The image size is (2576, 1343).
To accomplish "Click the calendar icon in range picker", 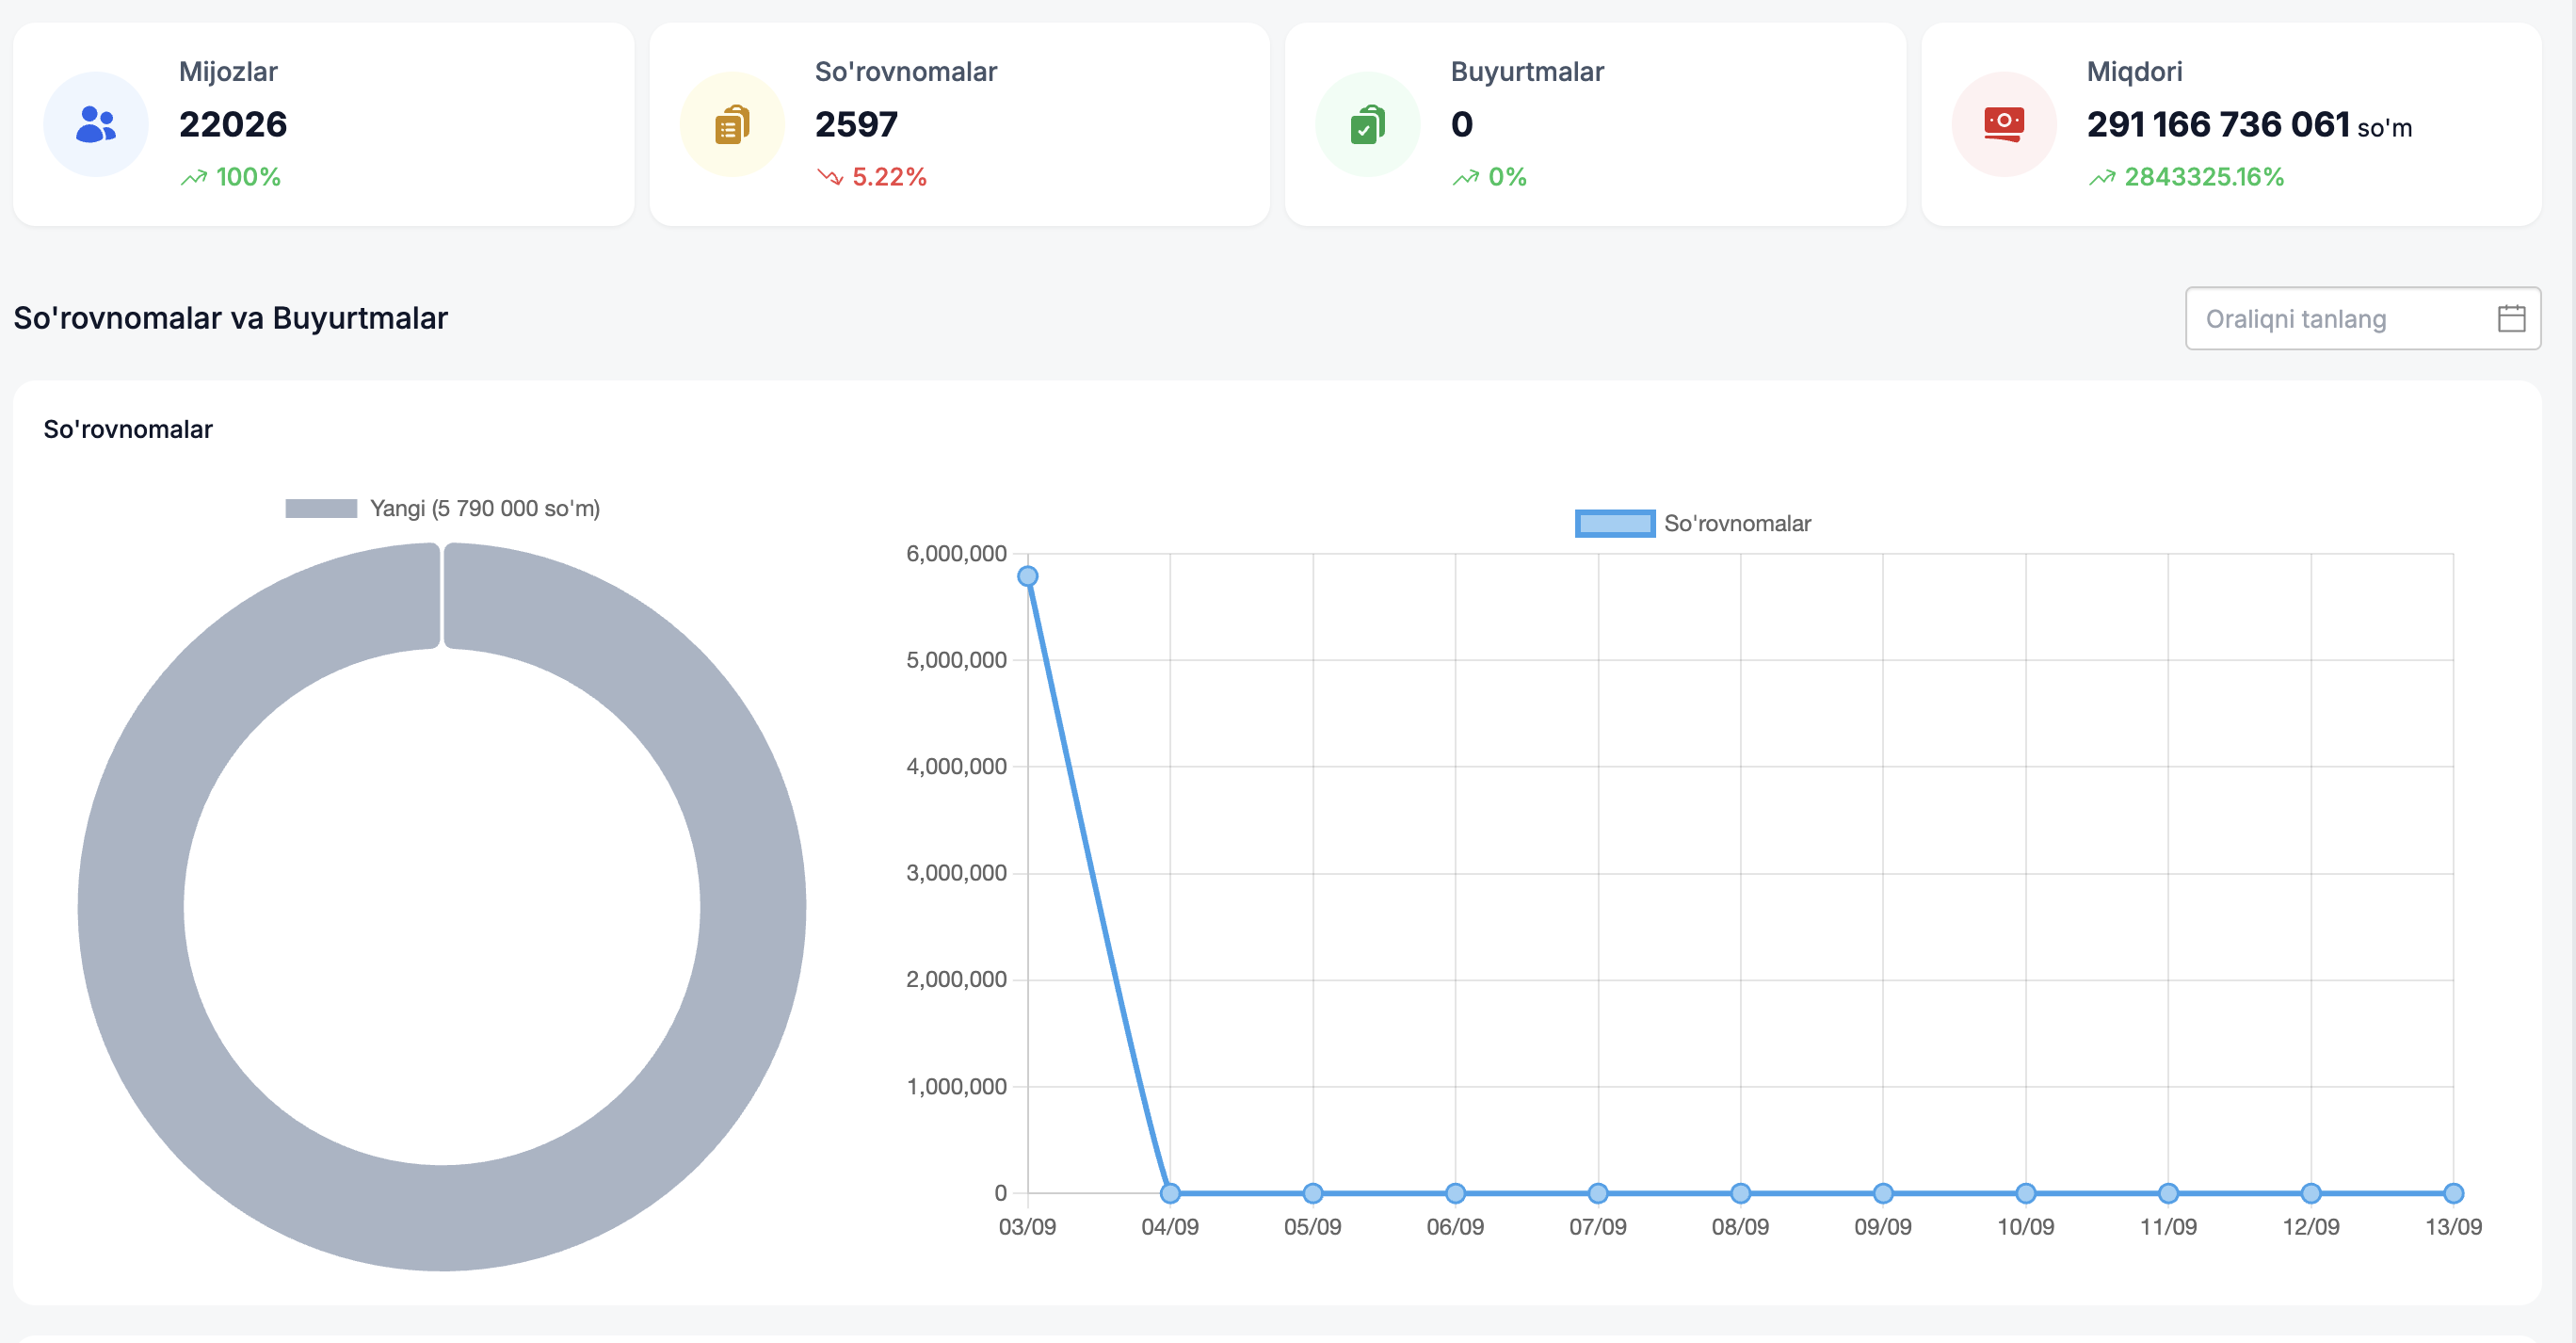I will tap(2511, 319).
